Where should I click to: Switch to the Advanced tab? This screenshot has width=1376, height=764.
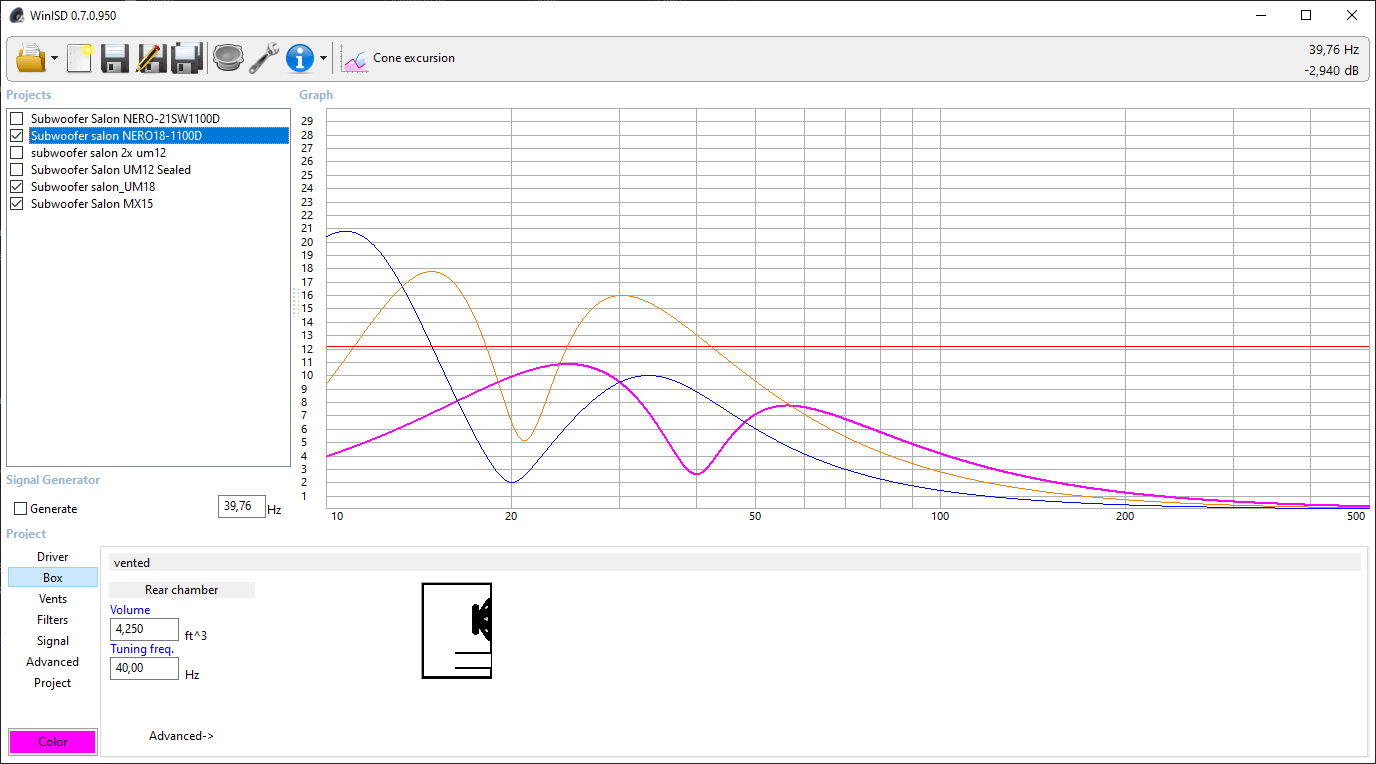[x=53, y=662]
